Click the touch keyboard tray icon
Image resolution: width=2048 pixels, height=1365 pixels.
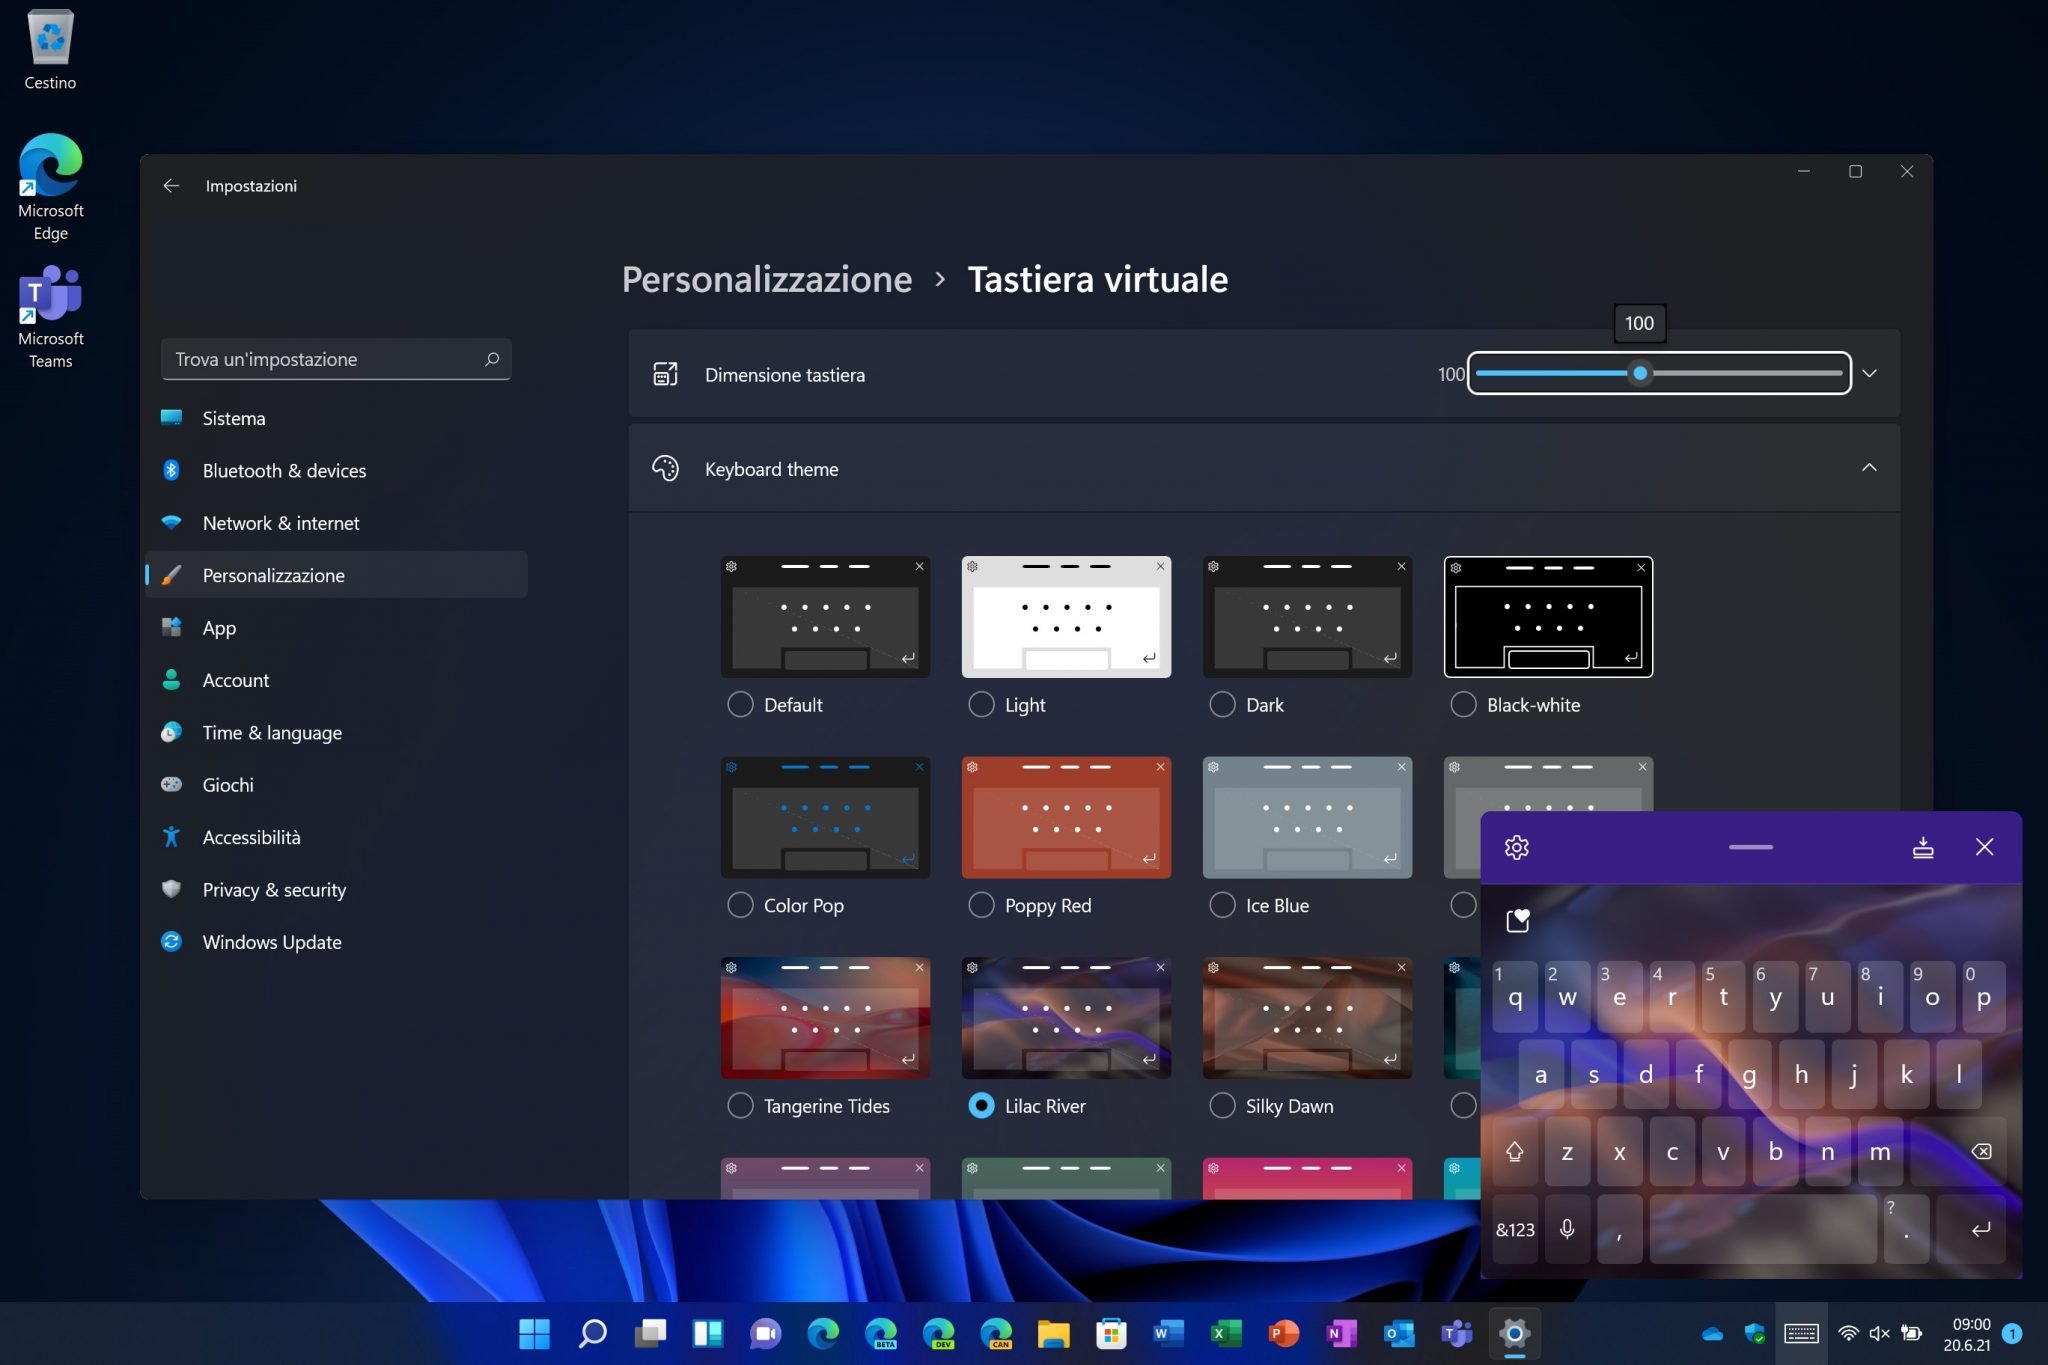point(1801,1333)
